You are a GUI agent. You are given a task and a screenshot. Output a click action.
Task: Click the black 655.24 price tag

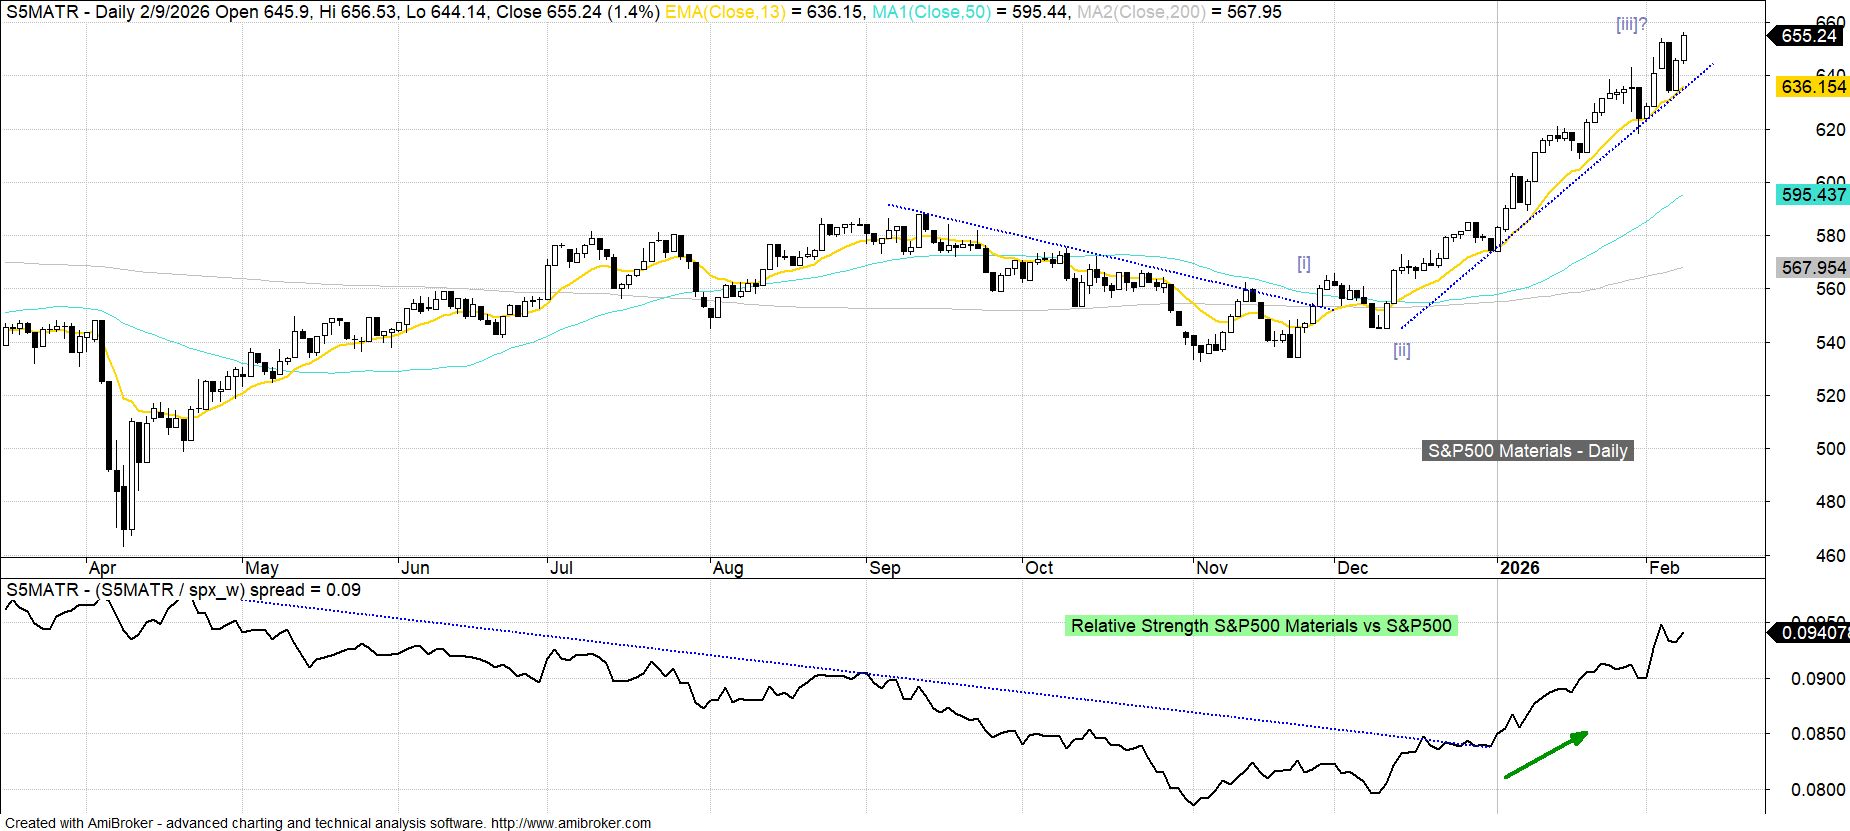point(1809,36)
